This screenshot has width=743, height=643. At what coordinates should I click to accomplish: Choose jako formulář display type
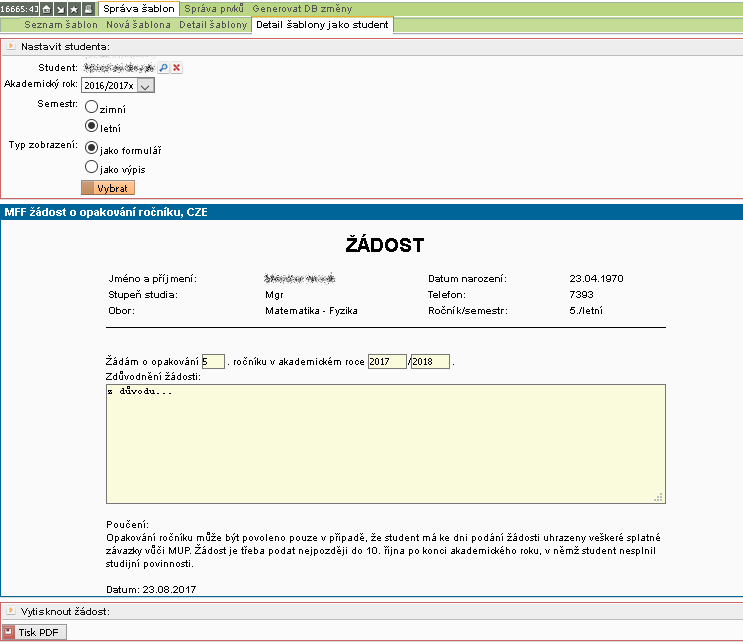coord(92,147)
